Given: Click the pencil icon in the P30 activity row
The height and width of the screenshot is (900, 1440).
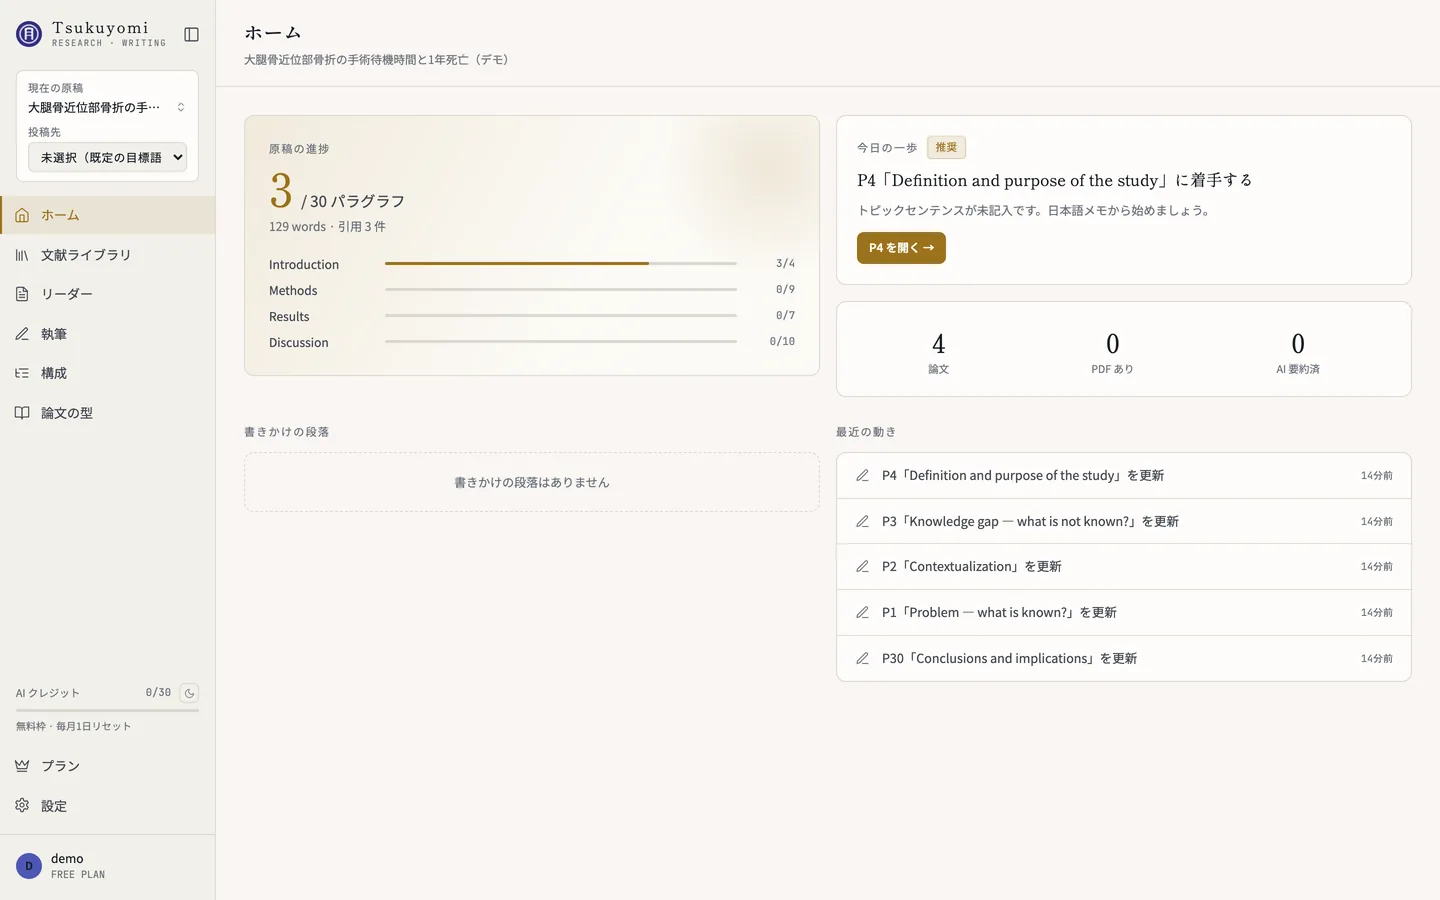Looking at the screenshot, I should click(x=862, y=658).
